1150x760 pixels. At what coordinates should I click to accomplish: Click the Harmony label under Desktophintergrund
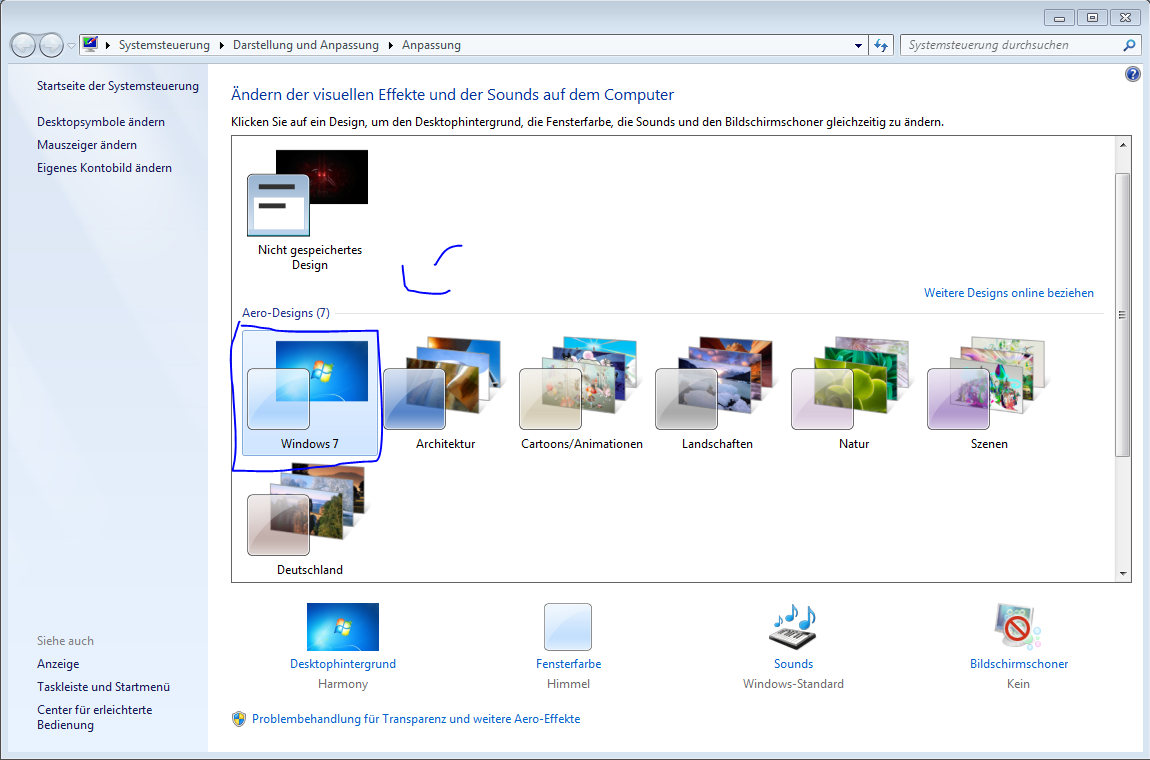pos(343,684)
